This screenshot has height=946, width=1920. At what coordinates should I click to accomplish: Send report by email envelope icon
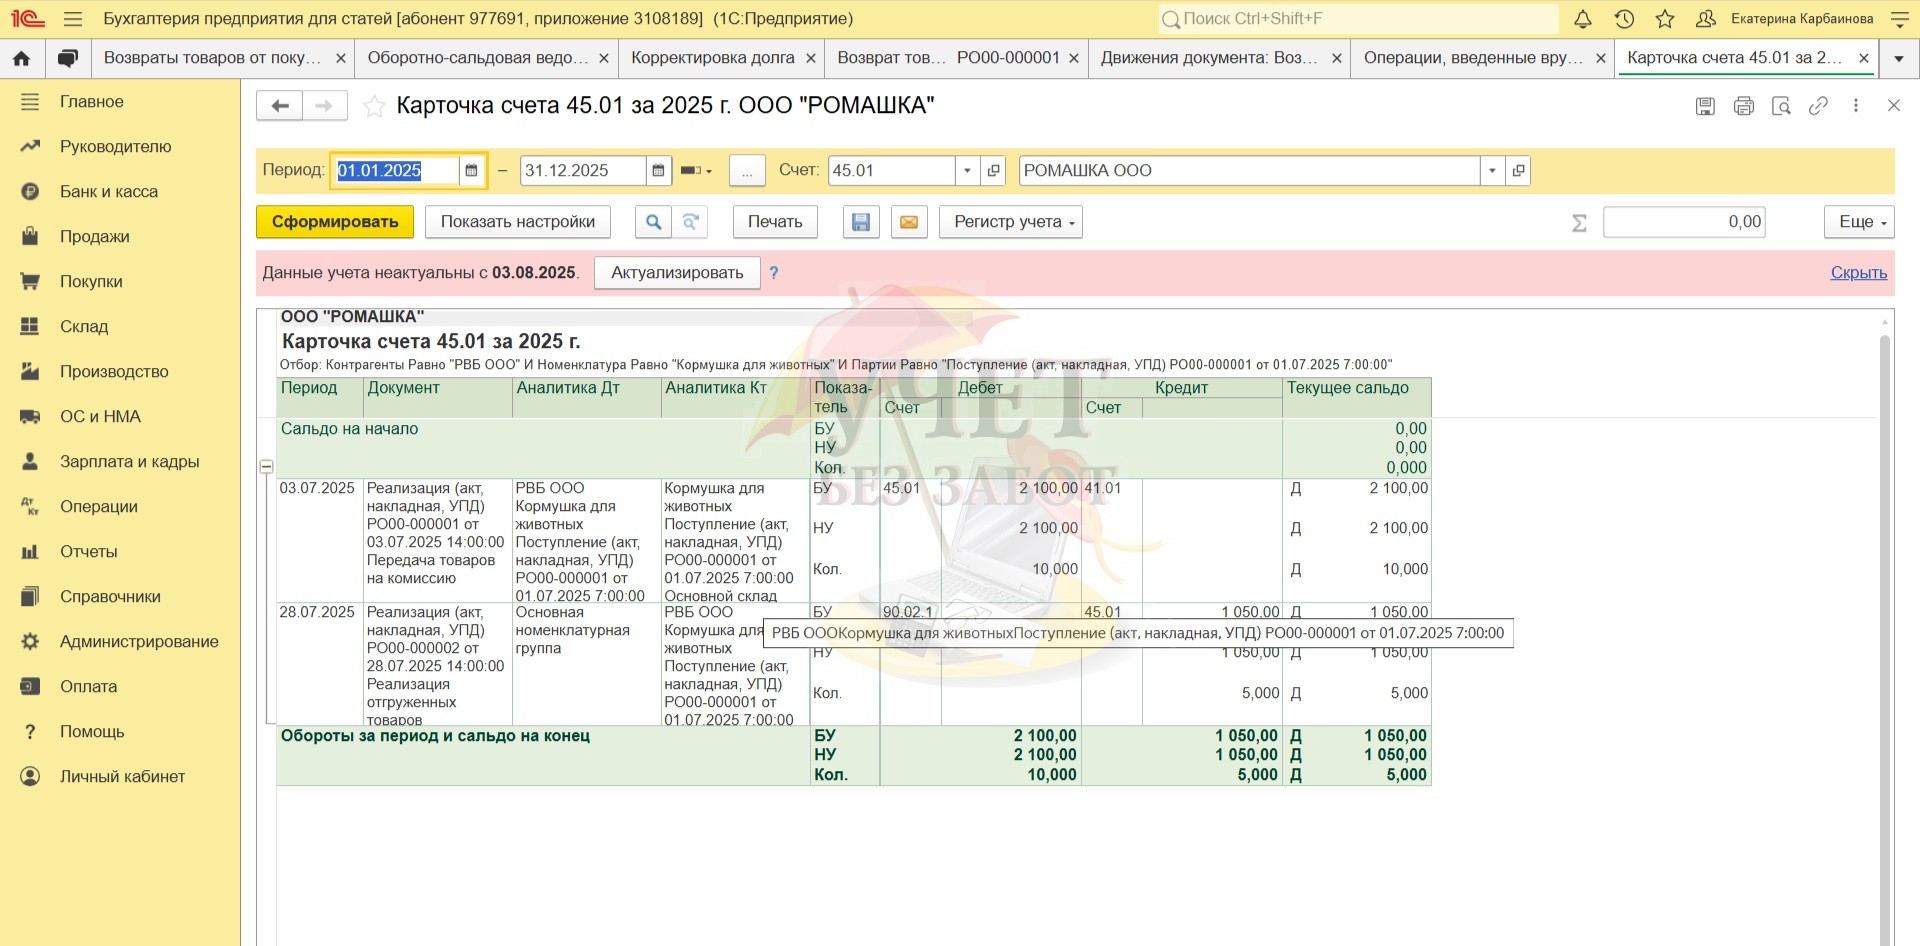point(909,222)
